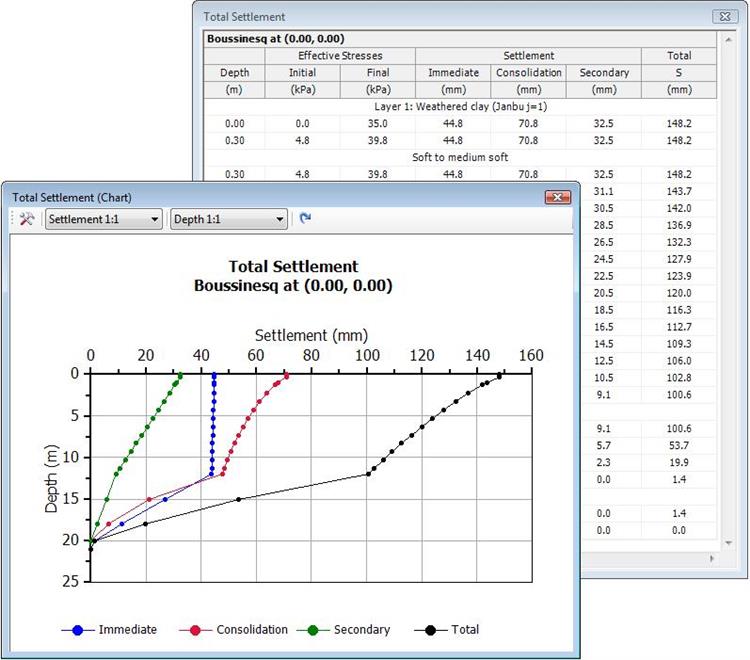750x660 pixels.
Task: Open the Depth 1:1 dropdown
Action: 229,219
